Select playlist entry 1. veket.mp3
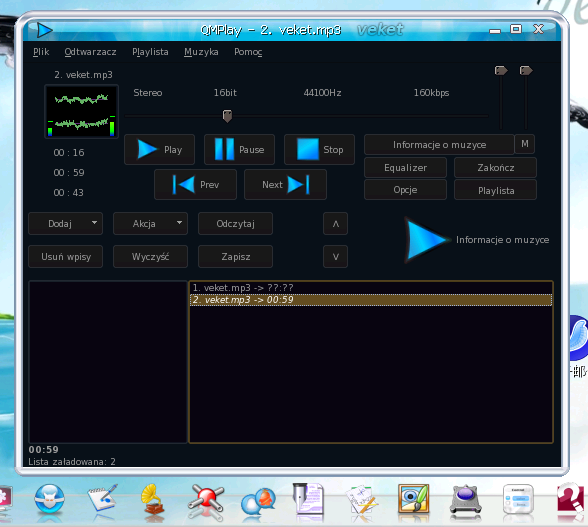 370,288
